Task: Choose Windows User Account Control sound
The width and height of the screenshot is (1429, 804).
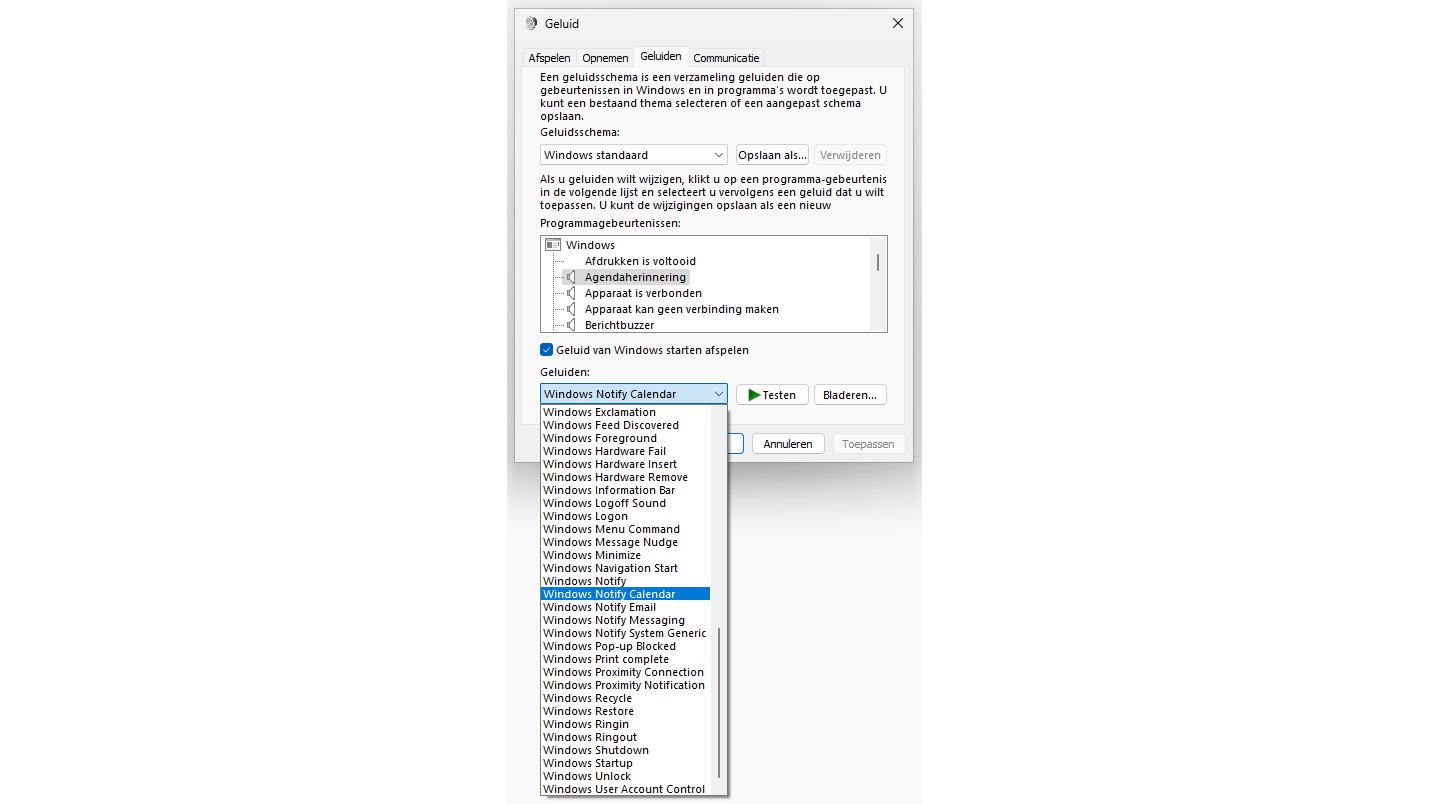Action: click(626, 789)
